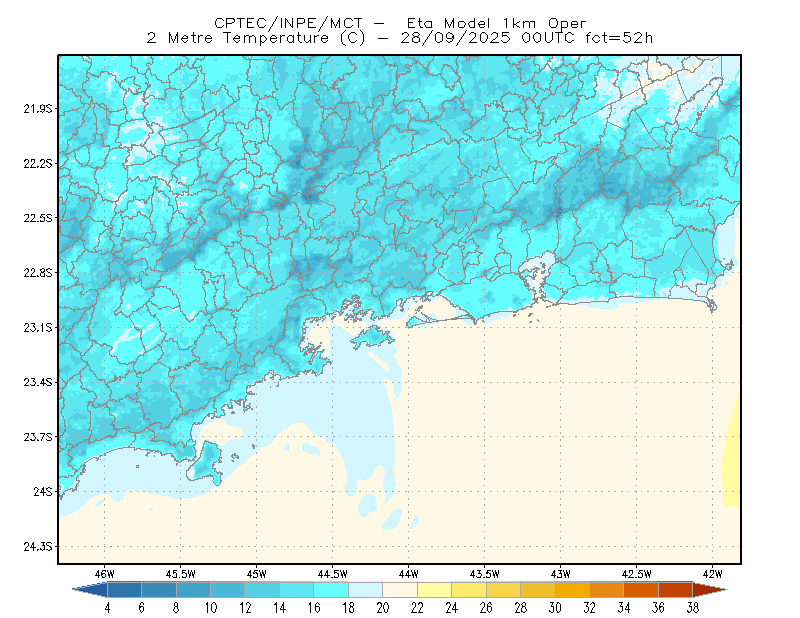Click the 22.5S latitude axis label
This screenshot has height=618, width=800.
tap(38, 218)
